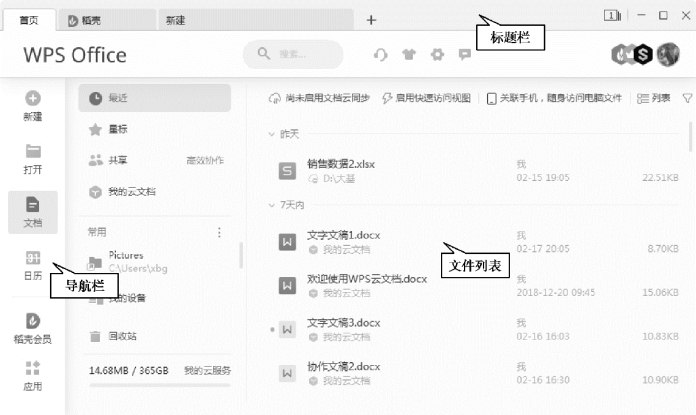696x415 pixels.
Task: Collapse the 昨天 group
Action: [272, 134]
